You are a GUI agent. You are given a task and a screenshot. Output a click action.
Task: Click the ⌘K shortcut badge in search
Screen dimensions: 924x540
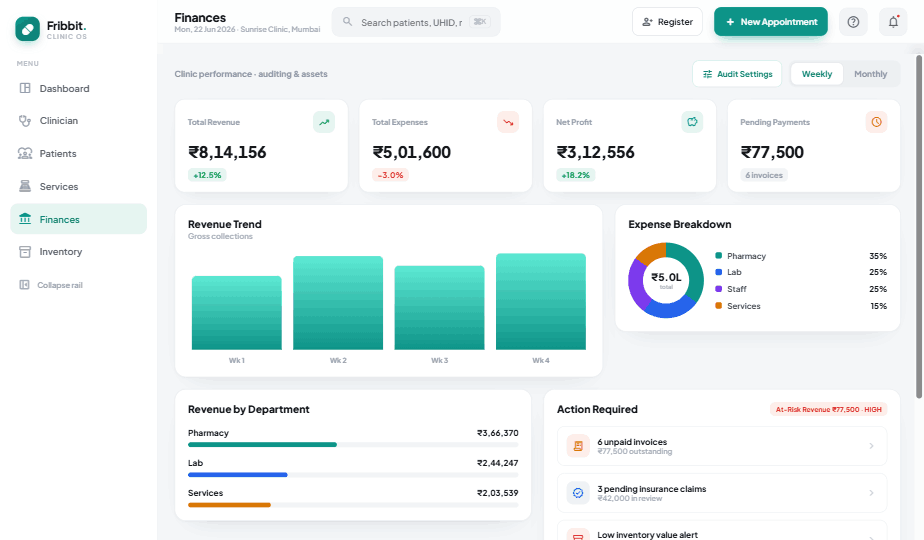(480, 22)
